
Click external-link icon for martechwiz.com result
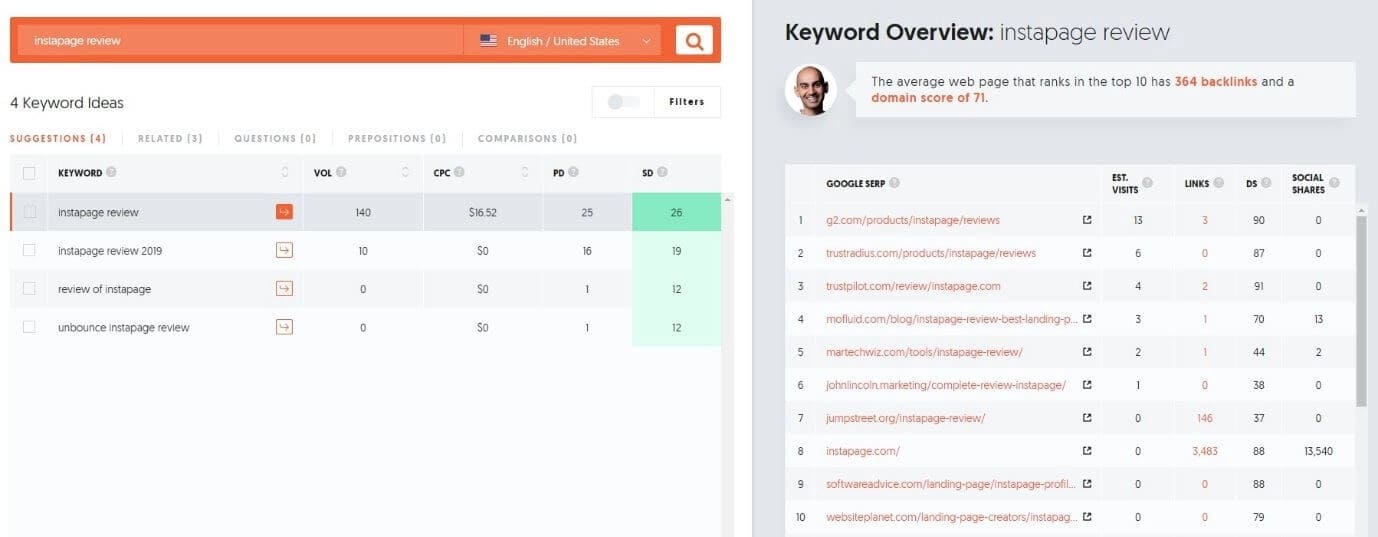tap(1087, 352)
